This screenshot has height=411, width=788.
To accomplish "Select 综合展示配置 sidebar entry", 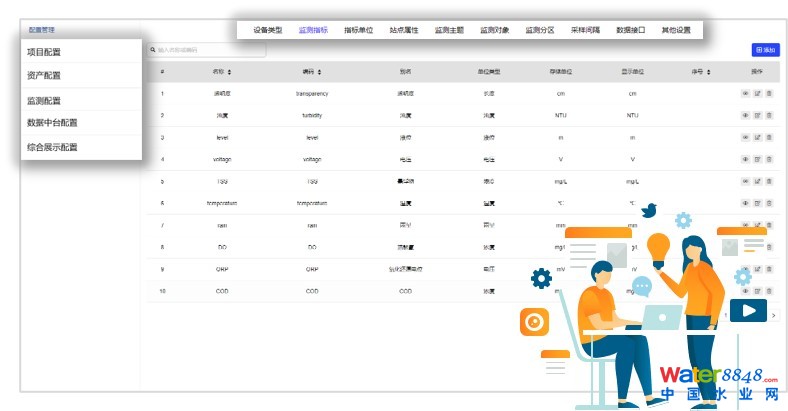I will [52, 147].
